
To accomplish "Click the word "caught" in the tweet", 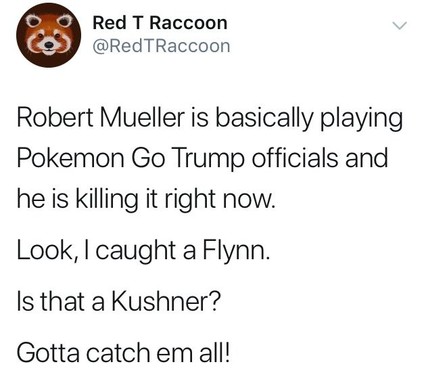I will (136, 252).
